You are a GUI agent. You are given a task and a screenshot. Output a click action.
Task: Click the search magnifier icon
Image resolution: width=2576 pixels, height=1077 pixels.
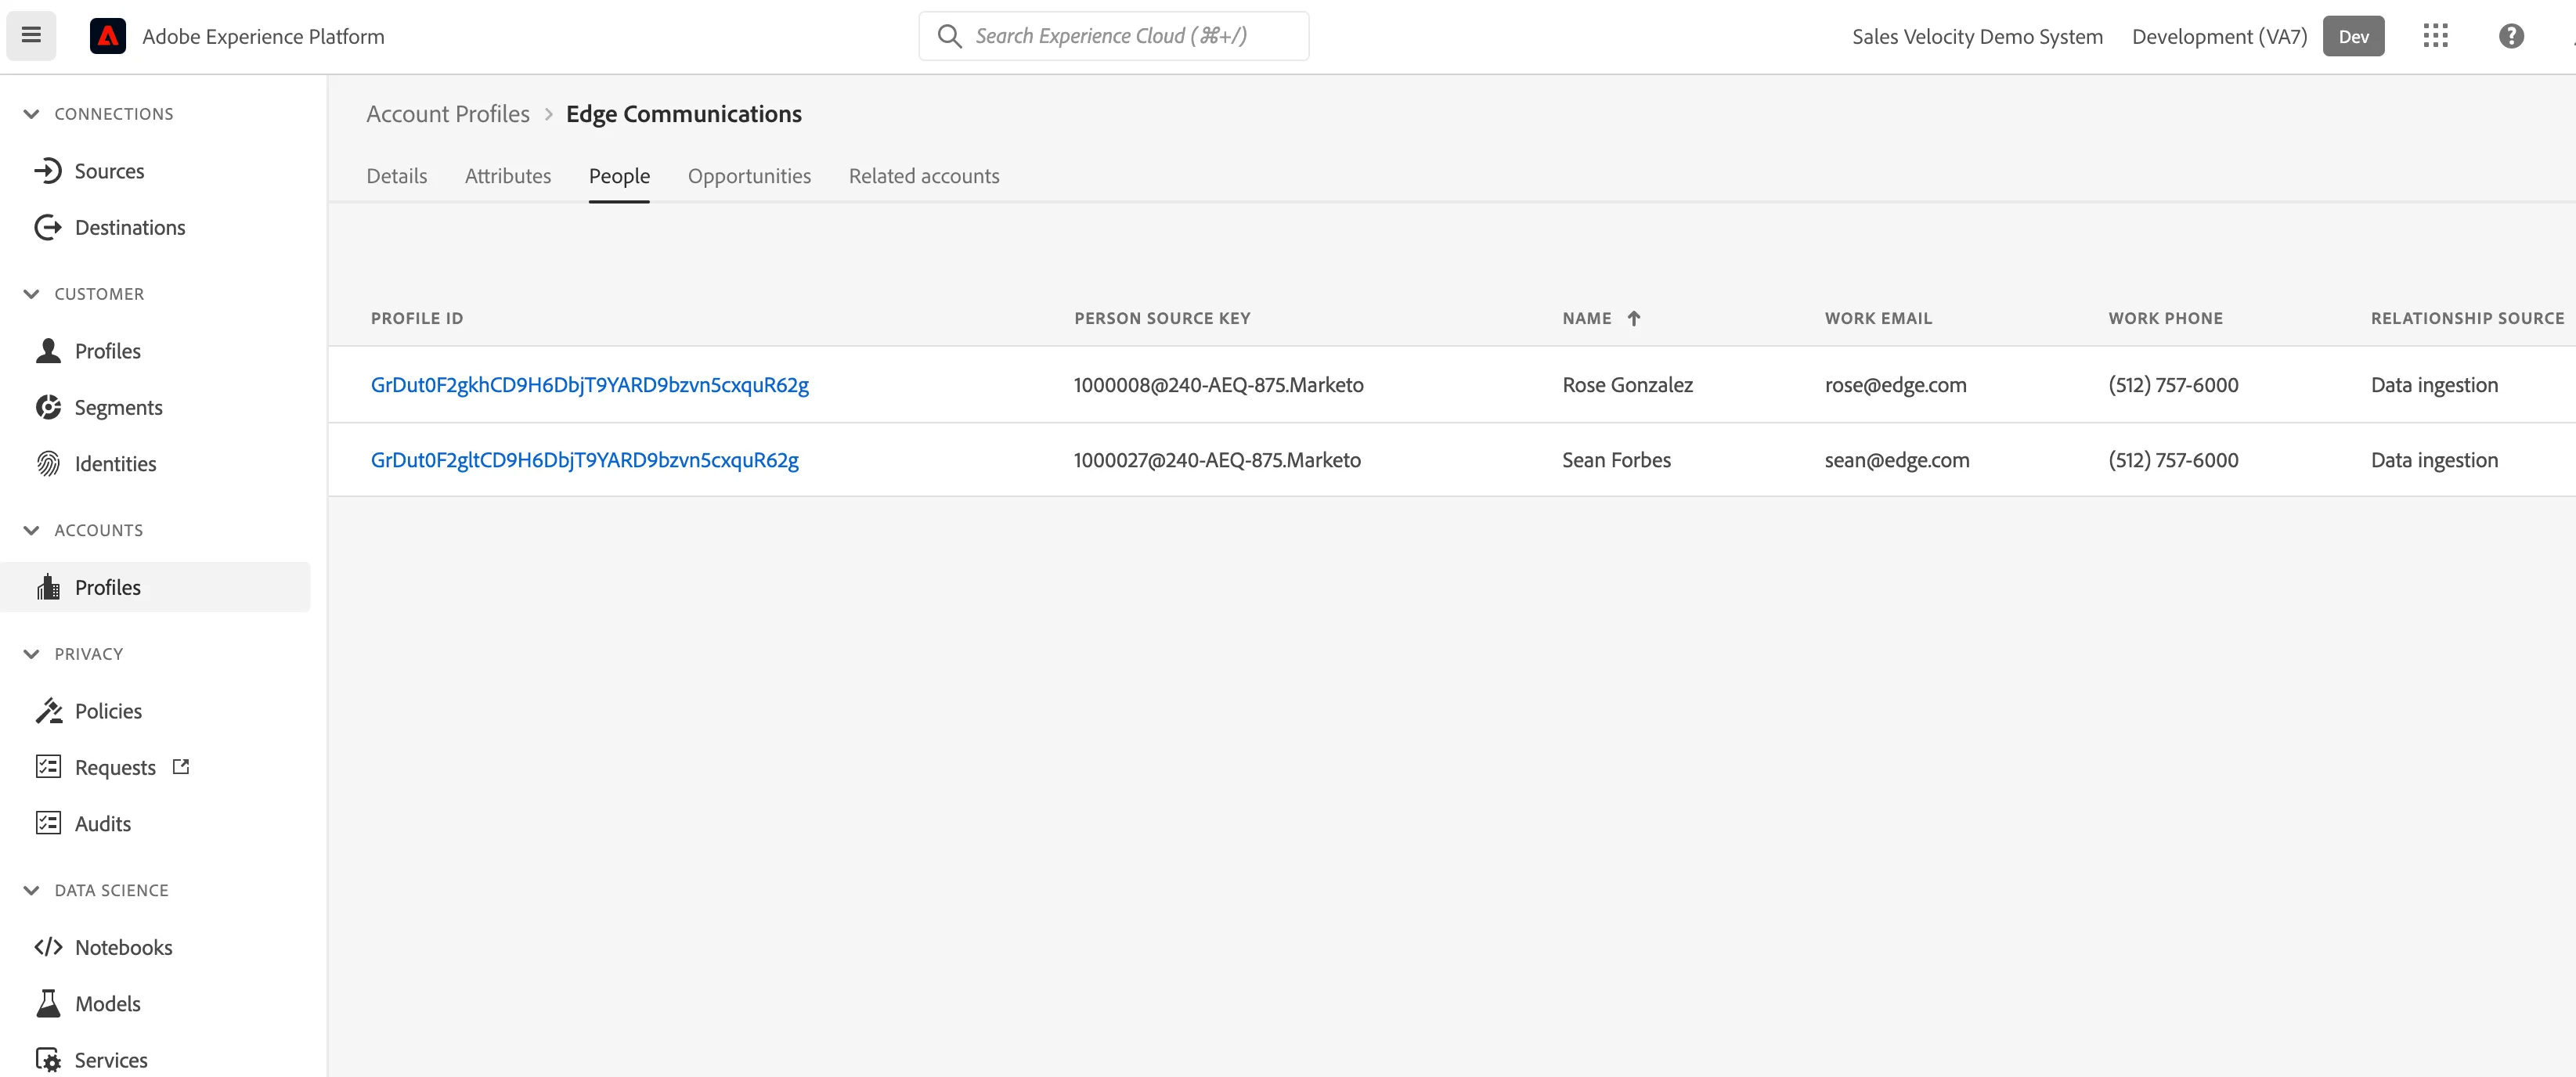[x=949, y=36]
